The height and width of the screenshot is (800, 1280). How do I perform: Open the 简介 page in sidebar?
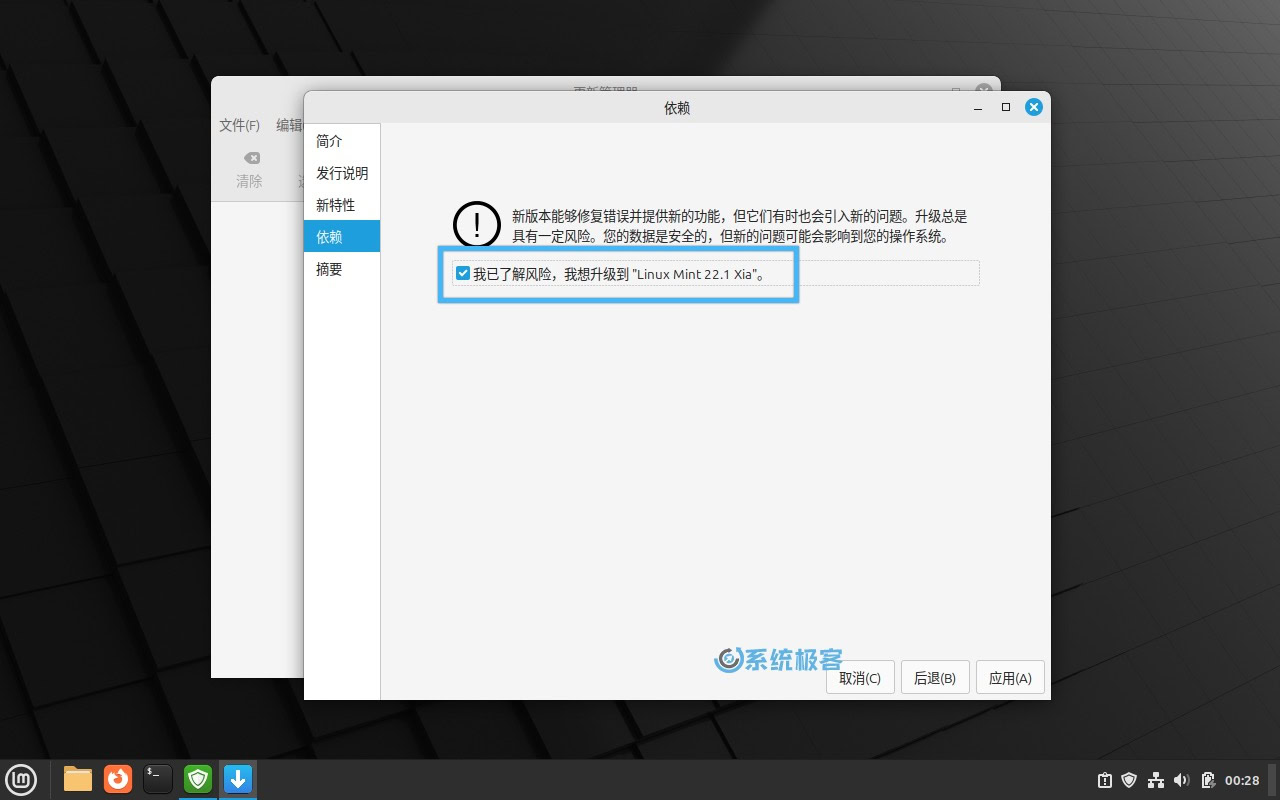click(x=342, y=141)
